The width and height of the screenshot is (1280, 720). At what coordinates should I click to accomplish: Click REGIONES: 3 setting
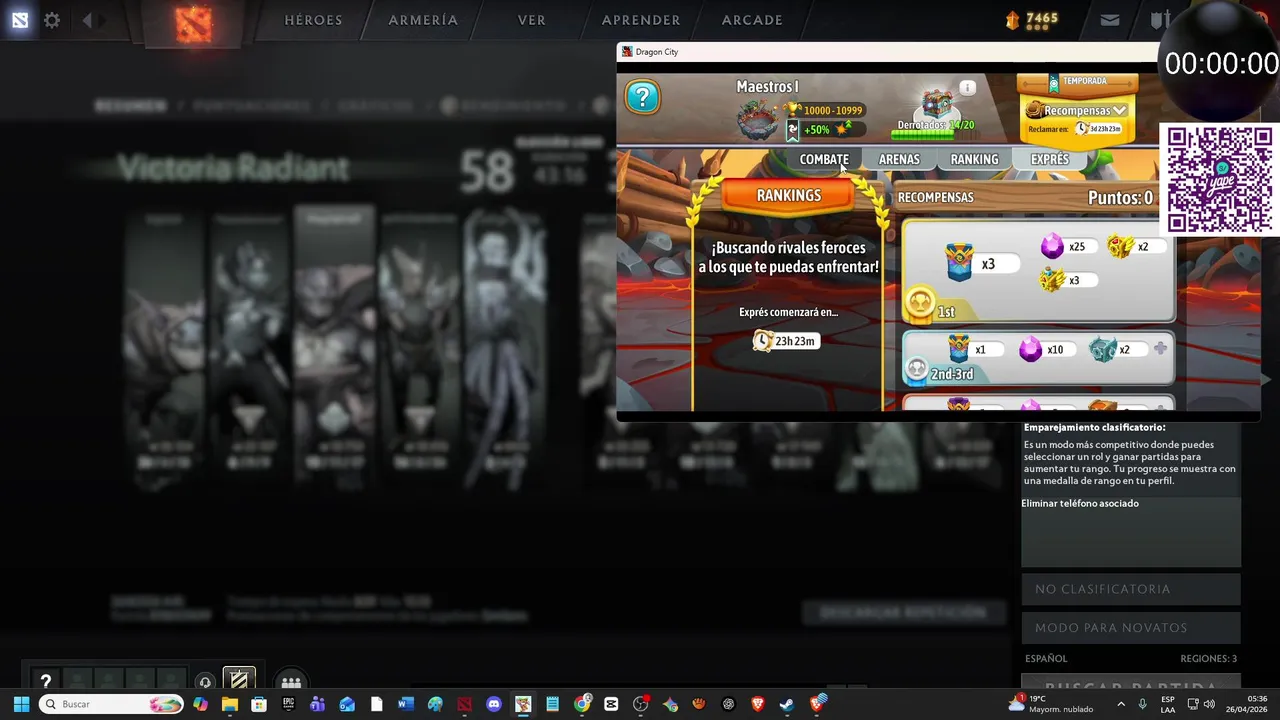[1208, 658]
